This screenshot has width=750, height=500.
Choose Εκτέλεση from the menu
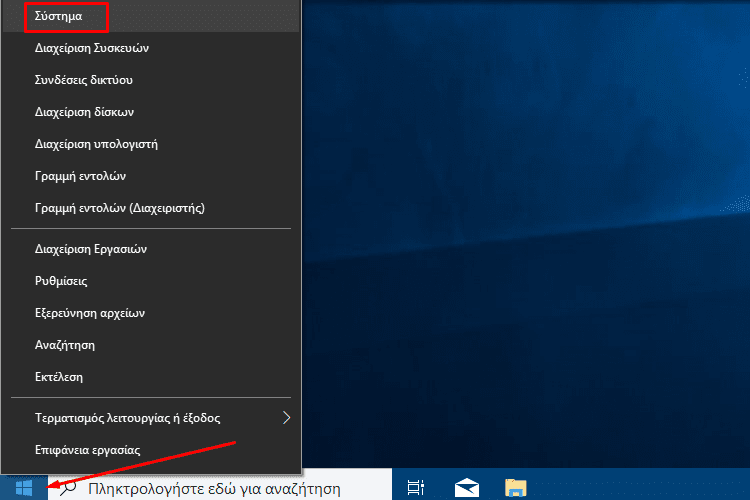151,377
